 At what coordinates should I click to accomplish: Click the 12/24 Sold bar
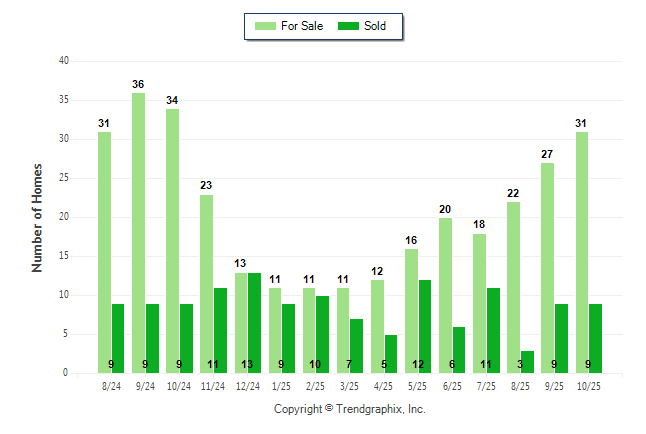255,323
